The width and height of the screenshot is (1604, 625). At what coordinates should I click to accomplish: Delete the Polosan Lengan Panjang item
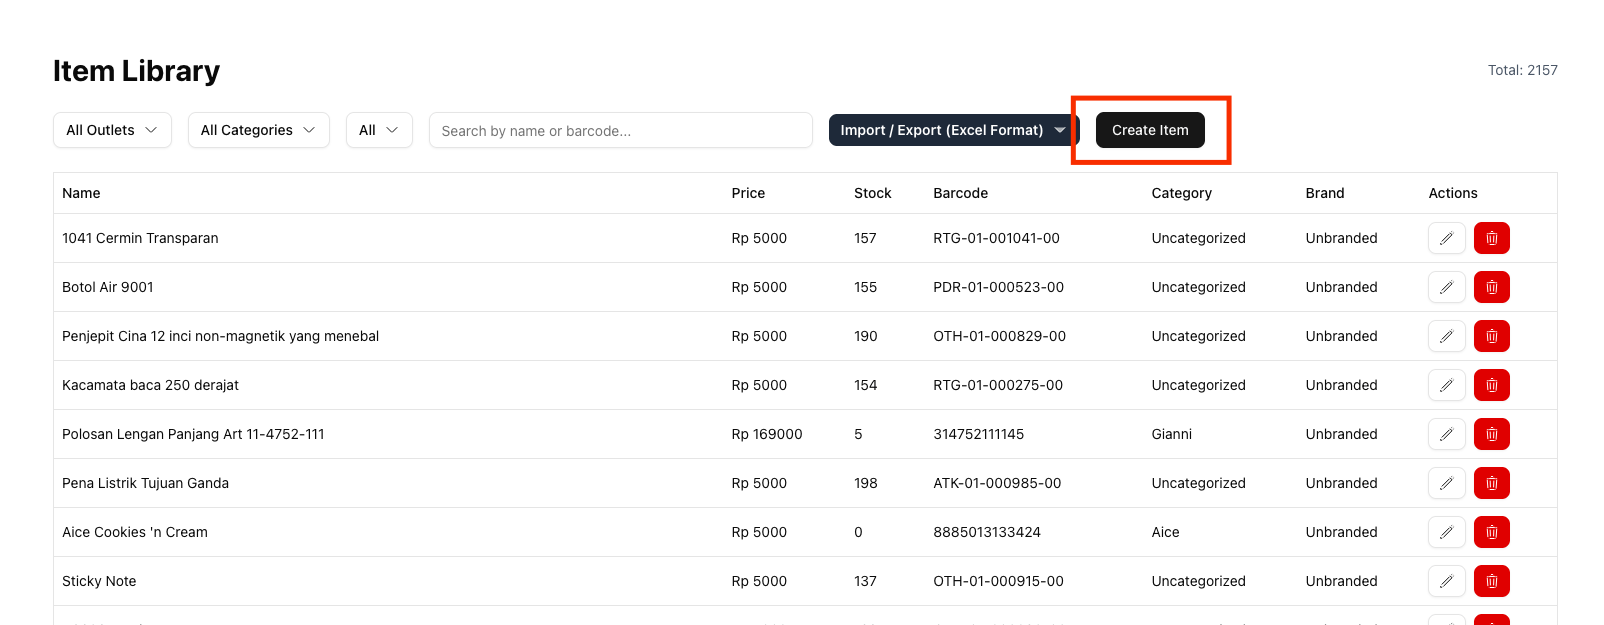click(1491, 434)
